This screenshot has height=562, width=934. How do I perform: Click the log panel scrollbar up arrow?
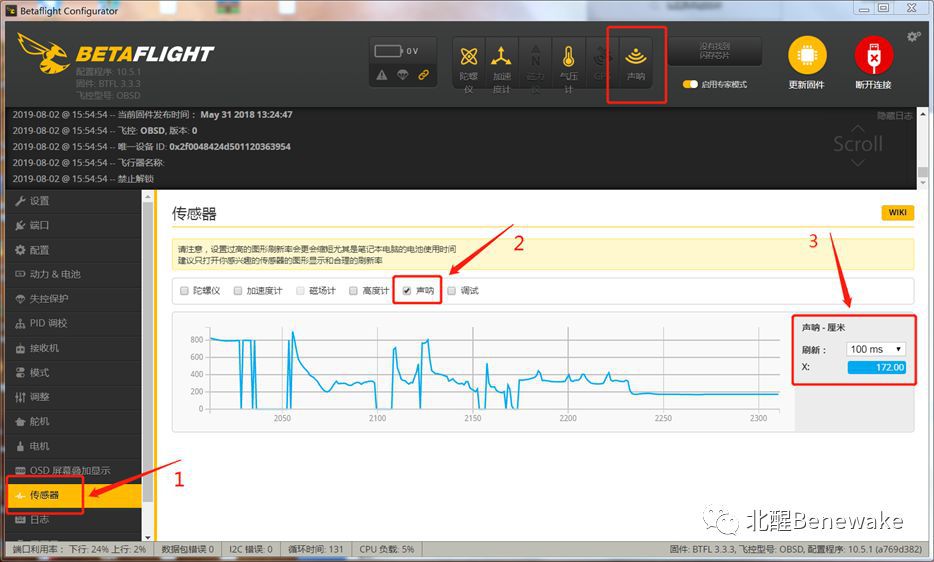(x=923, y=114)
